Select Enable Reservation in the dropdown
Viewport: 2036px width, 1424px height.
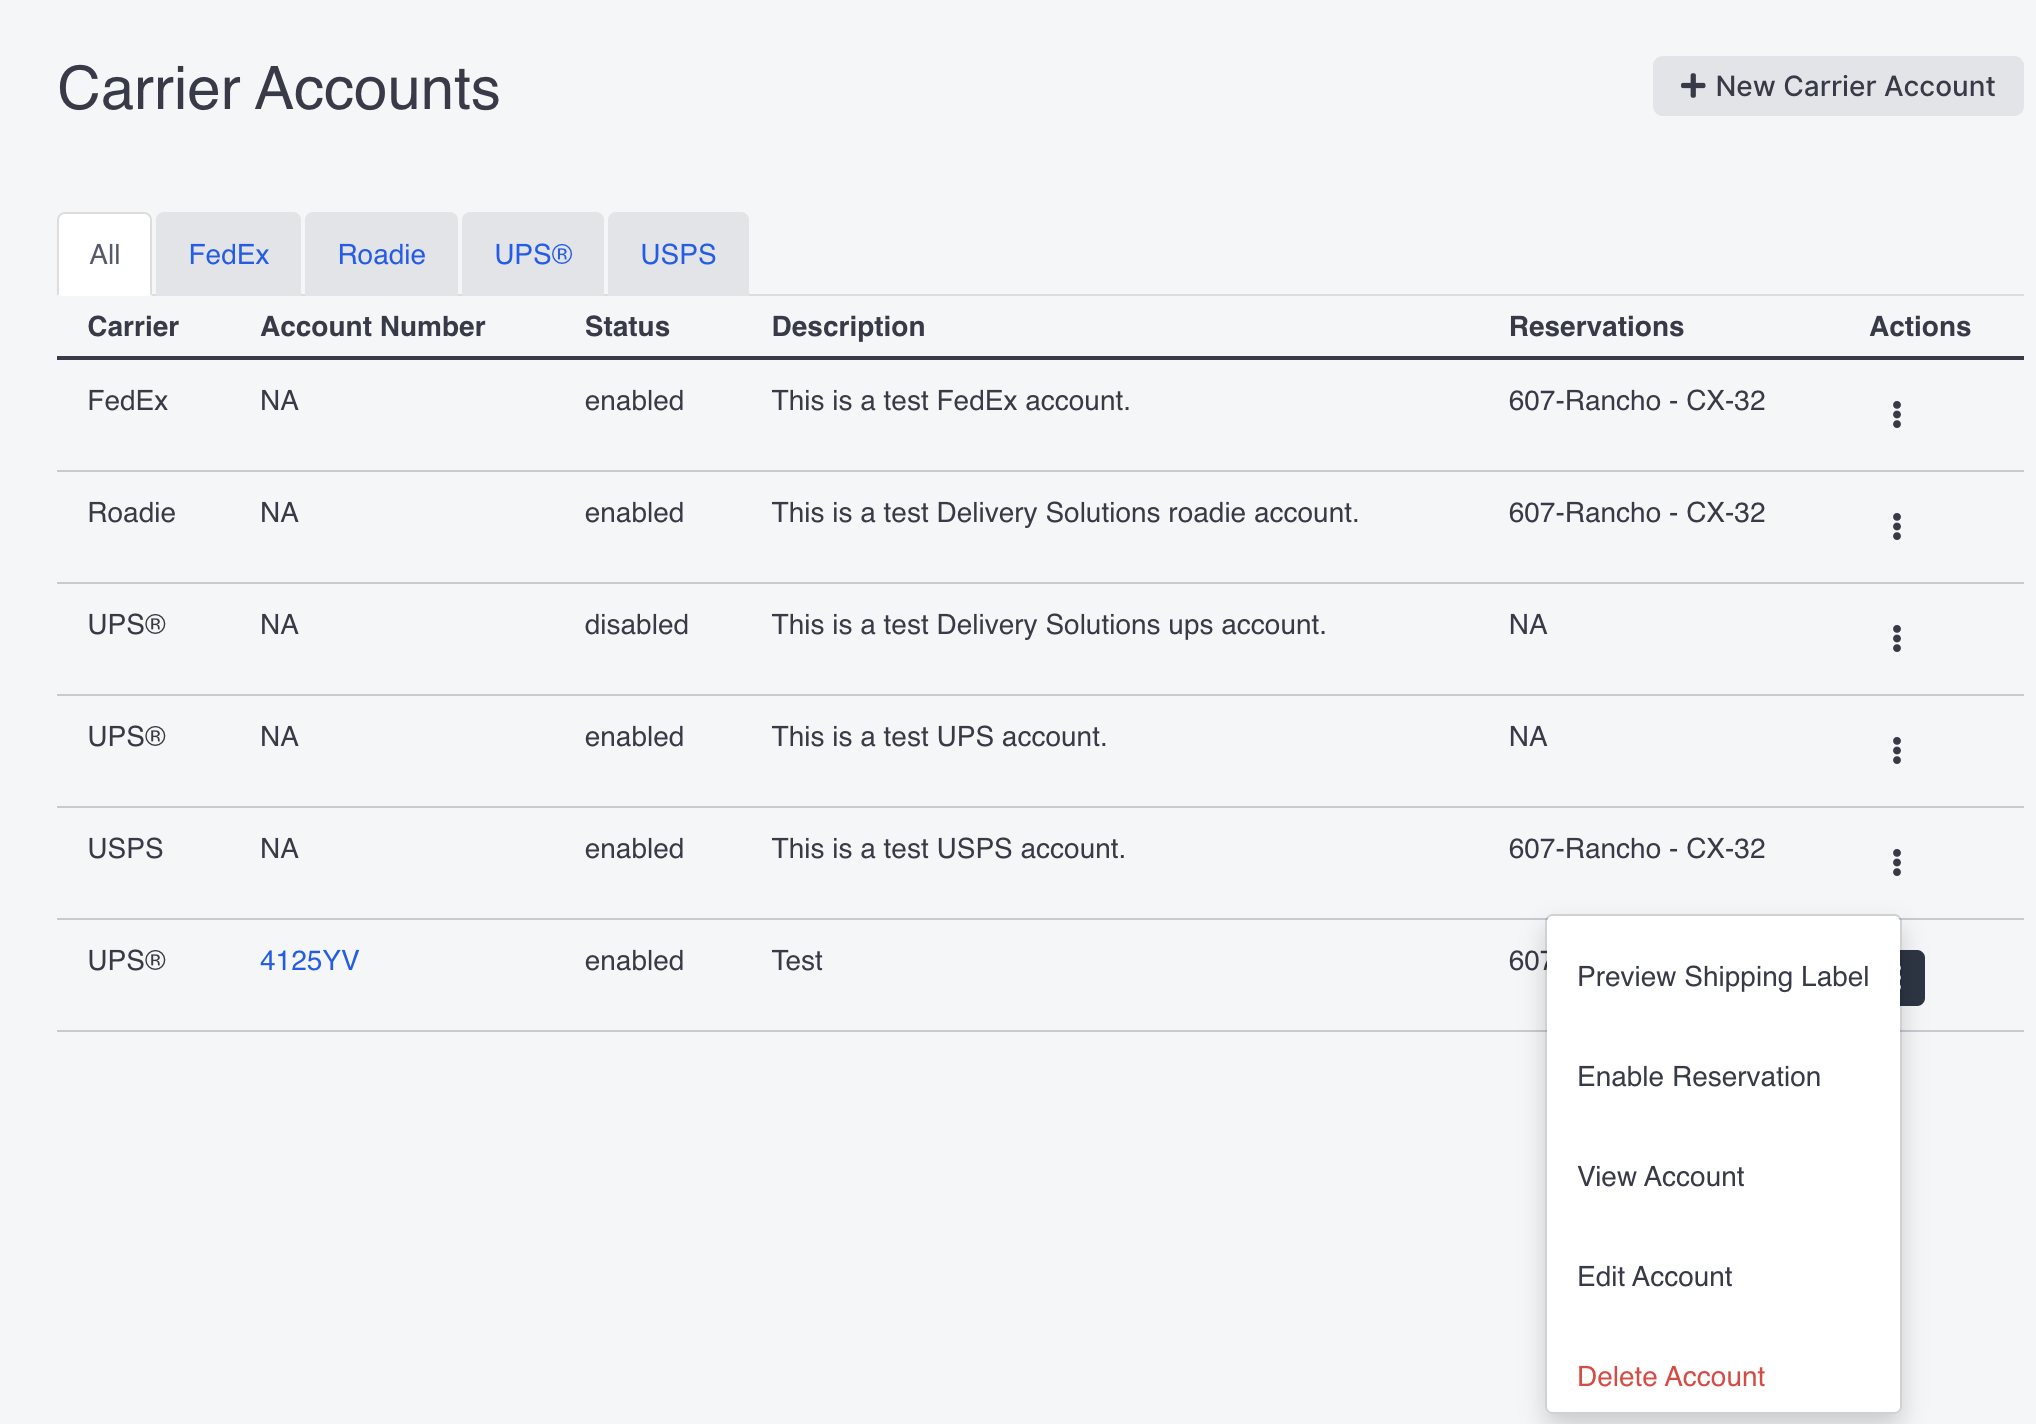1698,1076
